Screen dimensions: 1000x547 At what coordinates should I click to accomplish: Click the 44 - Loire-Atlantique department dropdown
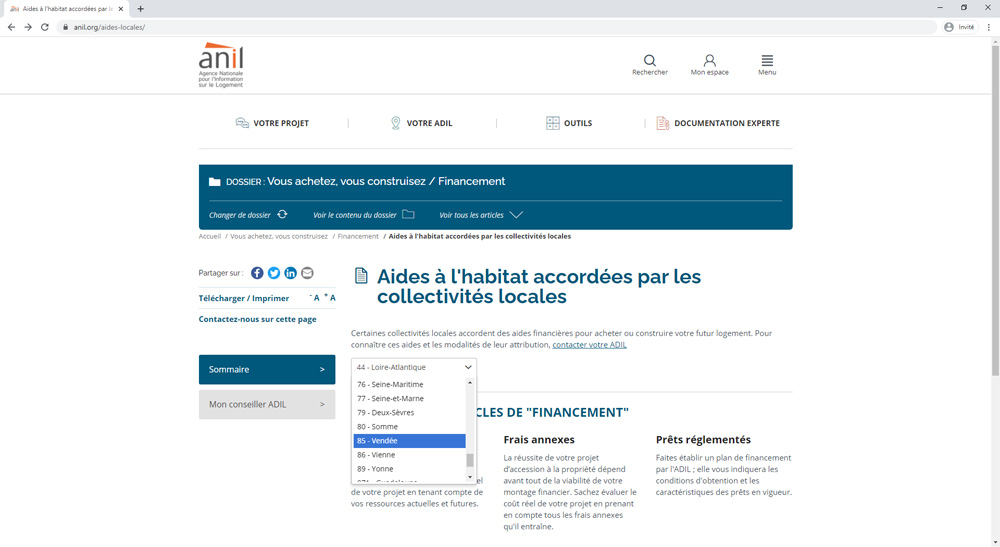pyautogui.click(x=413, y=367)
